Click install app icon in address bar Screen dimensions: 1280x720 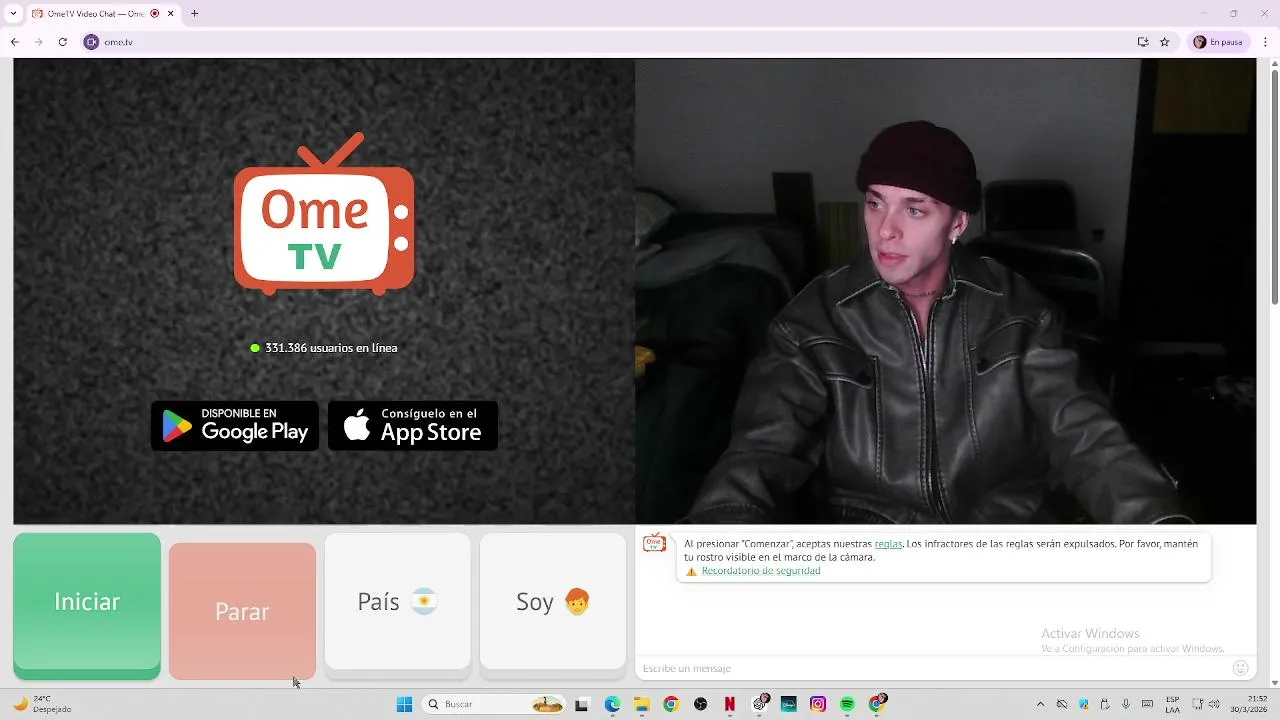pyautogui.click(x=1143, y=42)
